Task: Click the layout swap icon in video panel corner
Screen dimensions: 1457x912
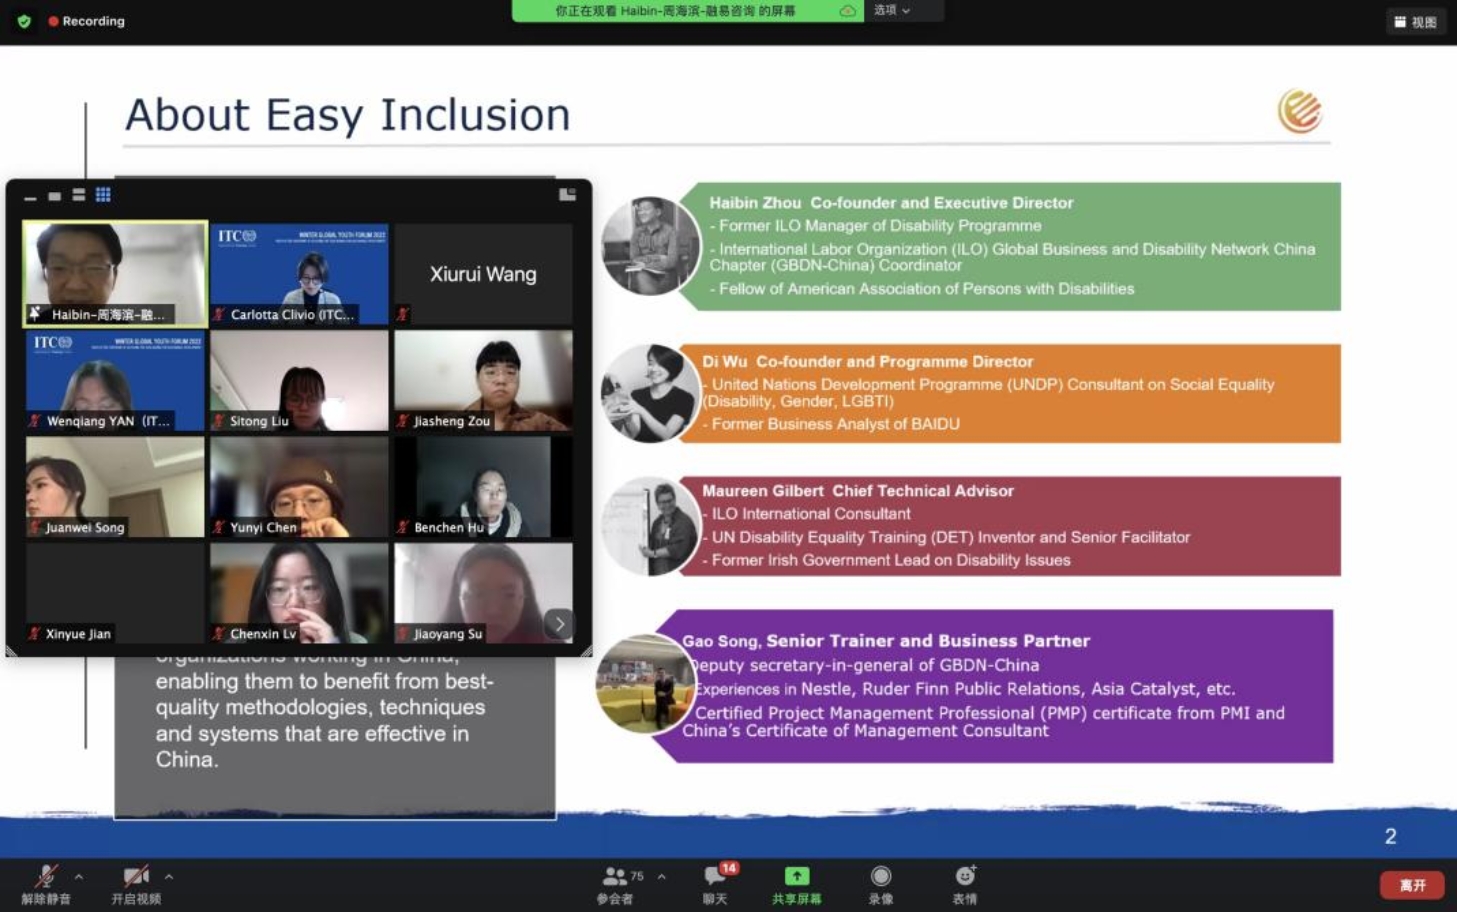Action: pos(567,195)
